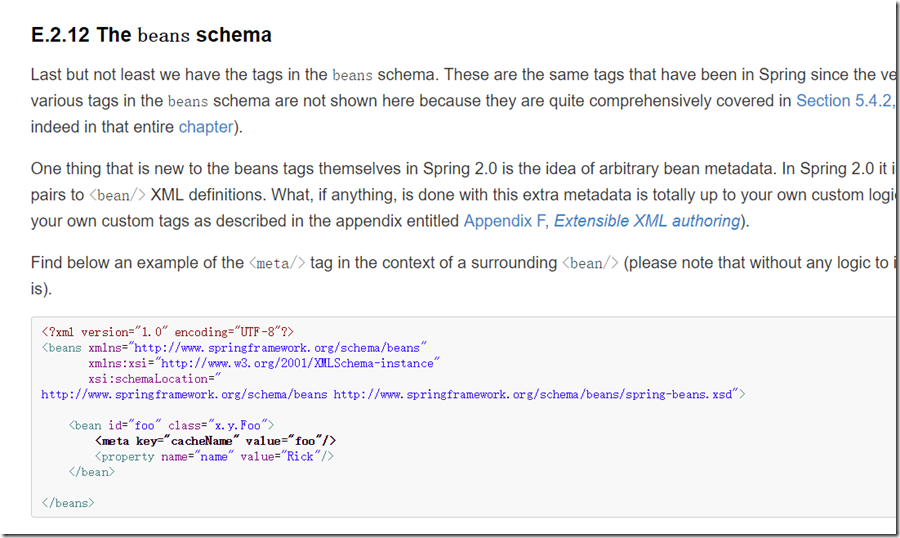This screenshot has width=900, height=538.
Task: Follow the chapter hyperlink
Action: click(x=206, y=127)
